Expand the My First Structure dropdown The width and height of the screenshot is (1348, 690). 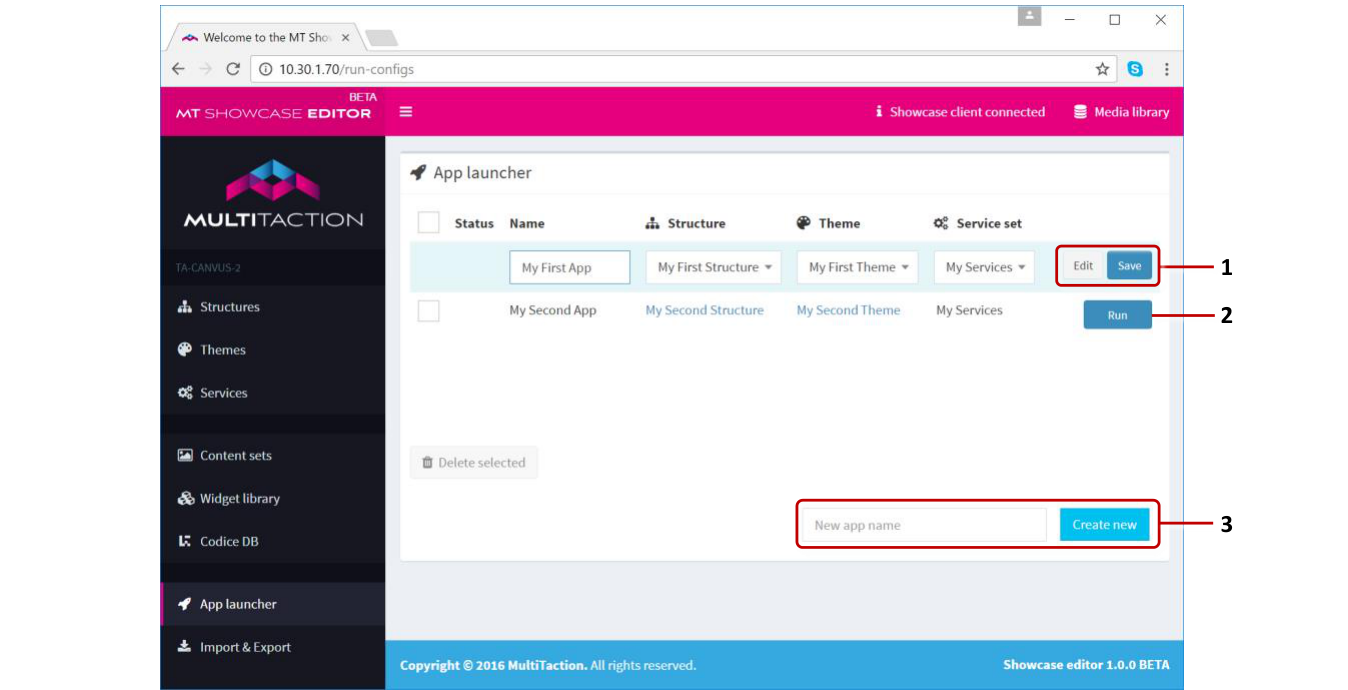click(x=714, y=267)
